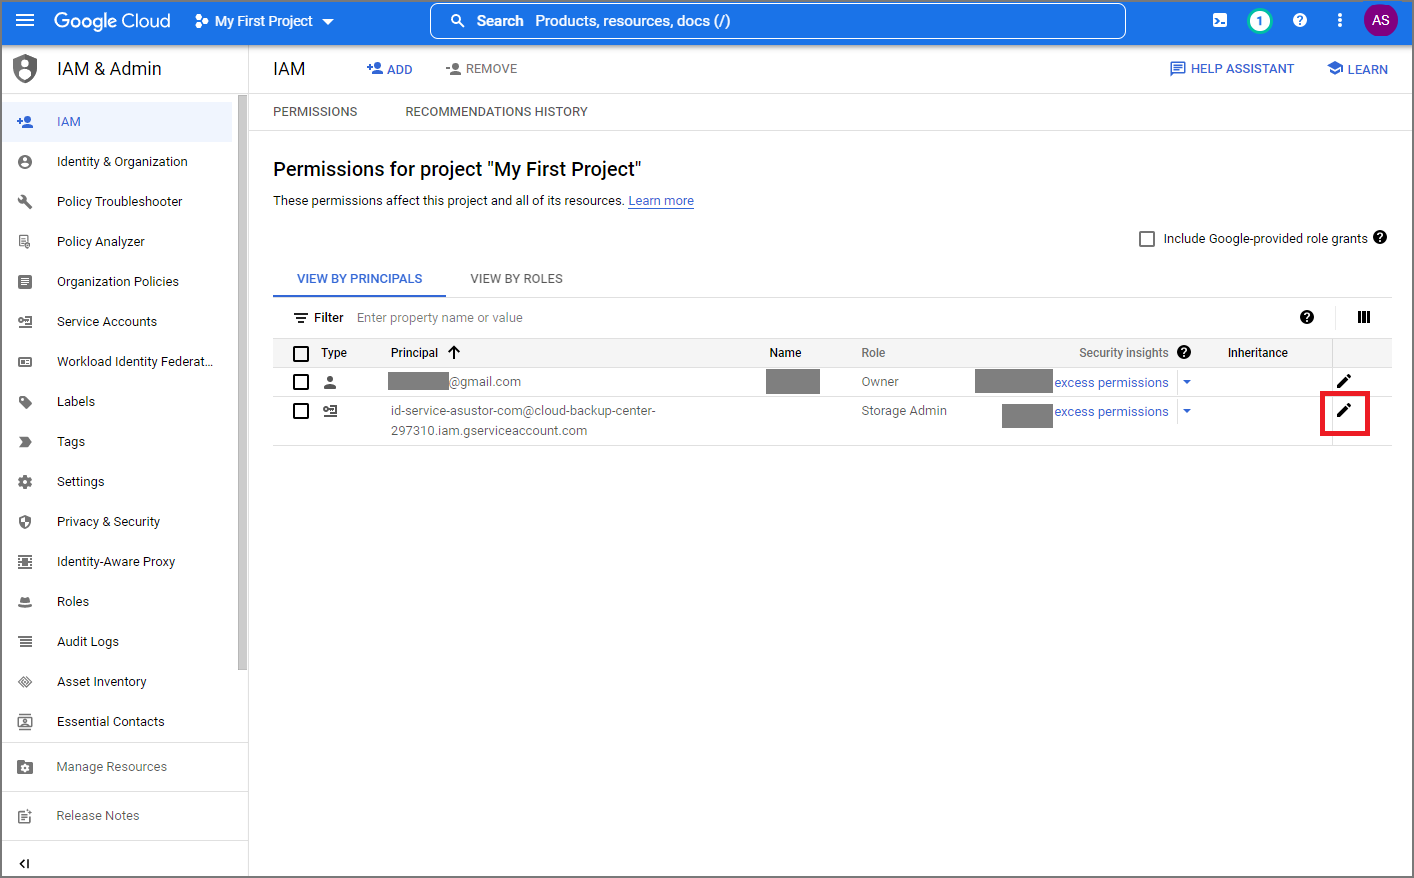This screenshot has width=1414, height=878.
Task: Click the sidebar vertical scrollbar
Action: (x=242, y=382)
